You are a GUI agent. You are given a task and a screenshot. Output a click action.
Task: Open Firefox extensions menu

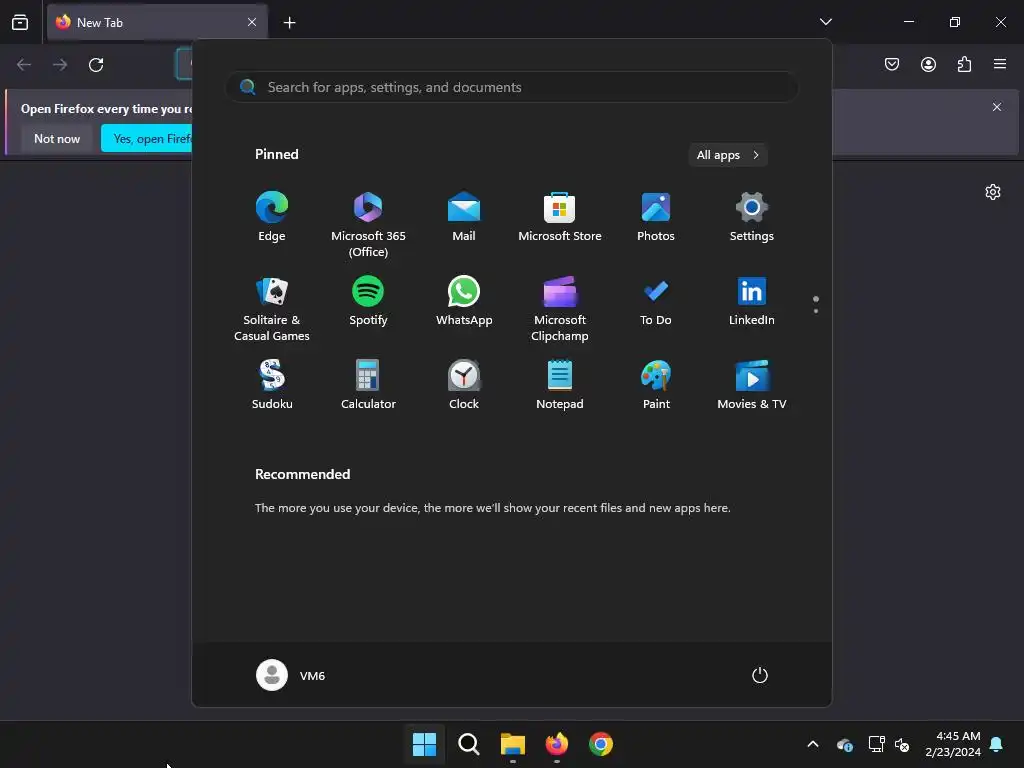pyautogui.click(x=964, y=64)
